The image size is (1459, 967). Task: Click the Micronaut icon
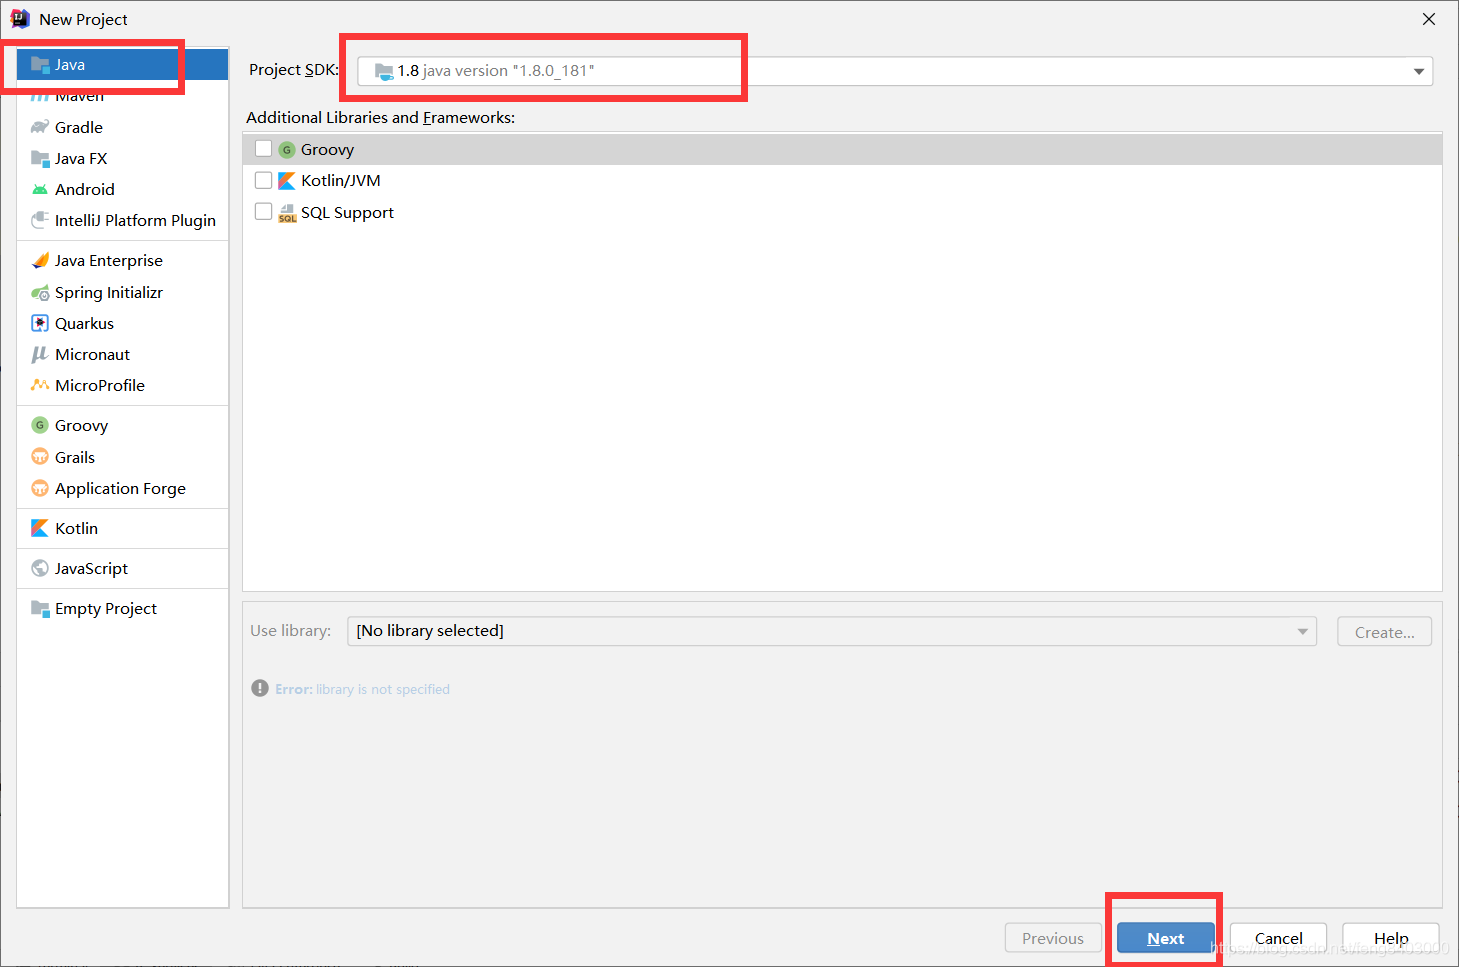pyautogui.click(x=40, y=354)
